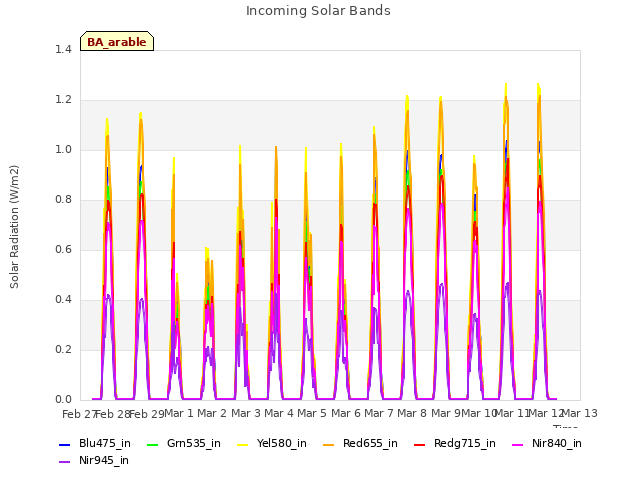Click the 0.8 y-axis tick label
The width and height of the screenshot is (640, 480).
pyautogui.click(x=63, y=200)
